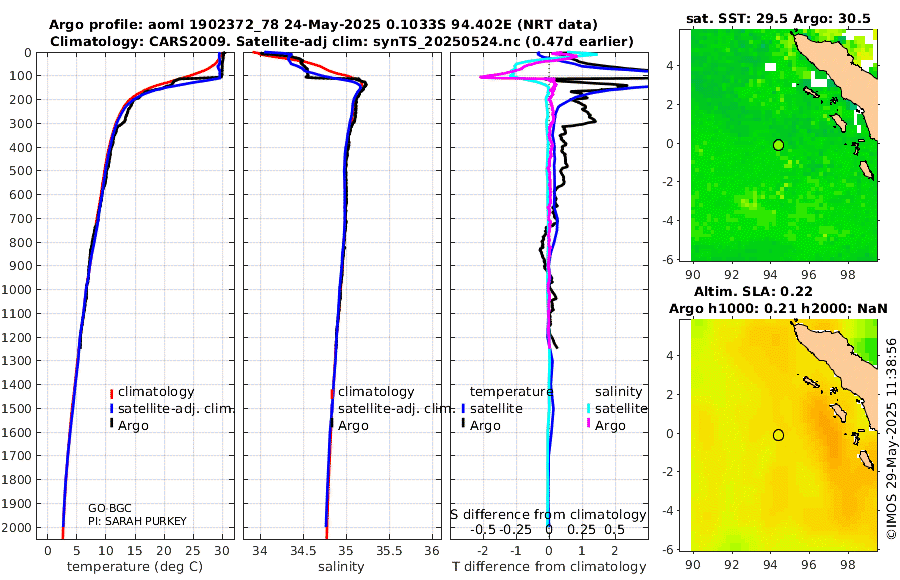The image size is (900, 580).
Task: Click 'Argo h1000: 0.21 h2000: NaN' heading
Action: tap(778, 308)
